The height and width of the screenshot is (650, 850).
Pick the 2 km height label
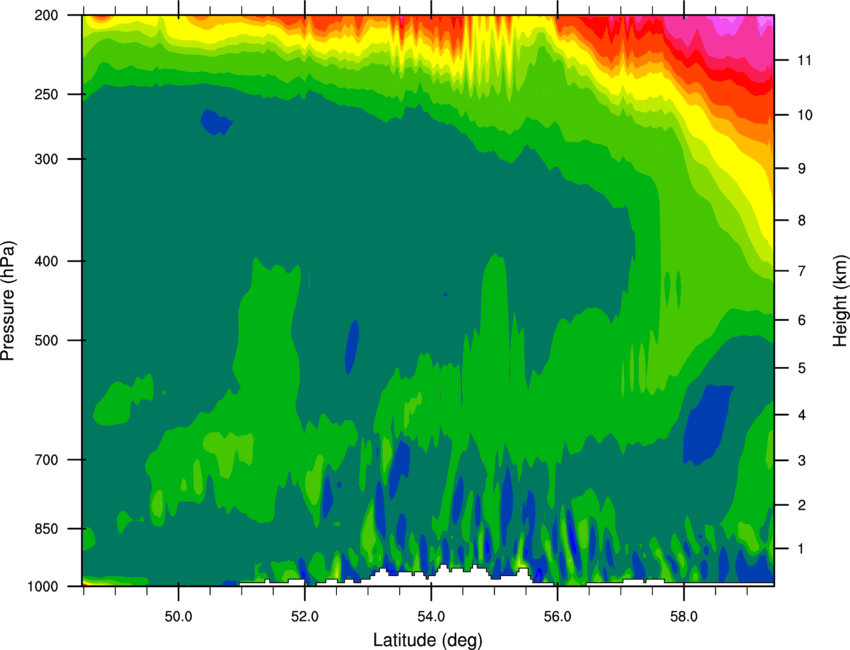[801, 505]
